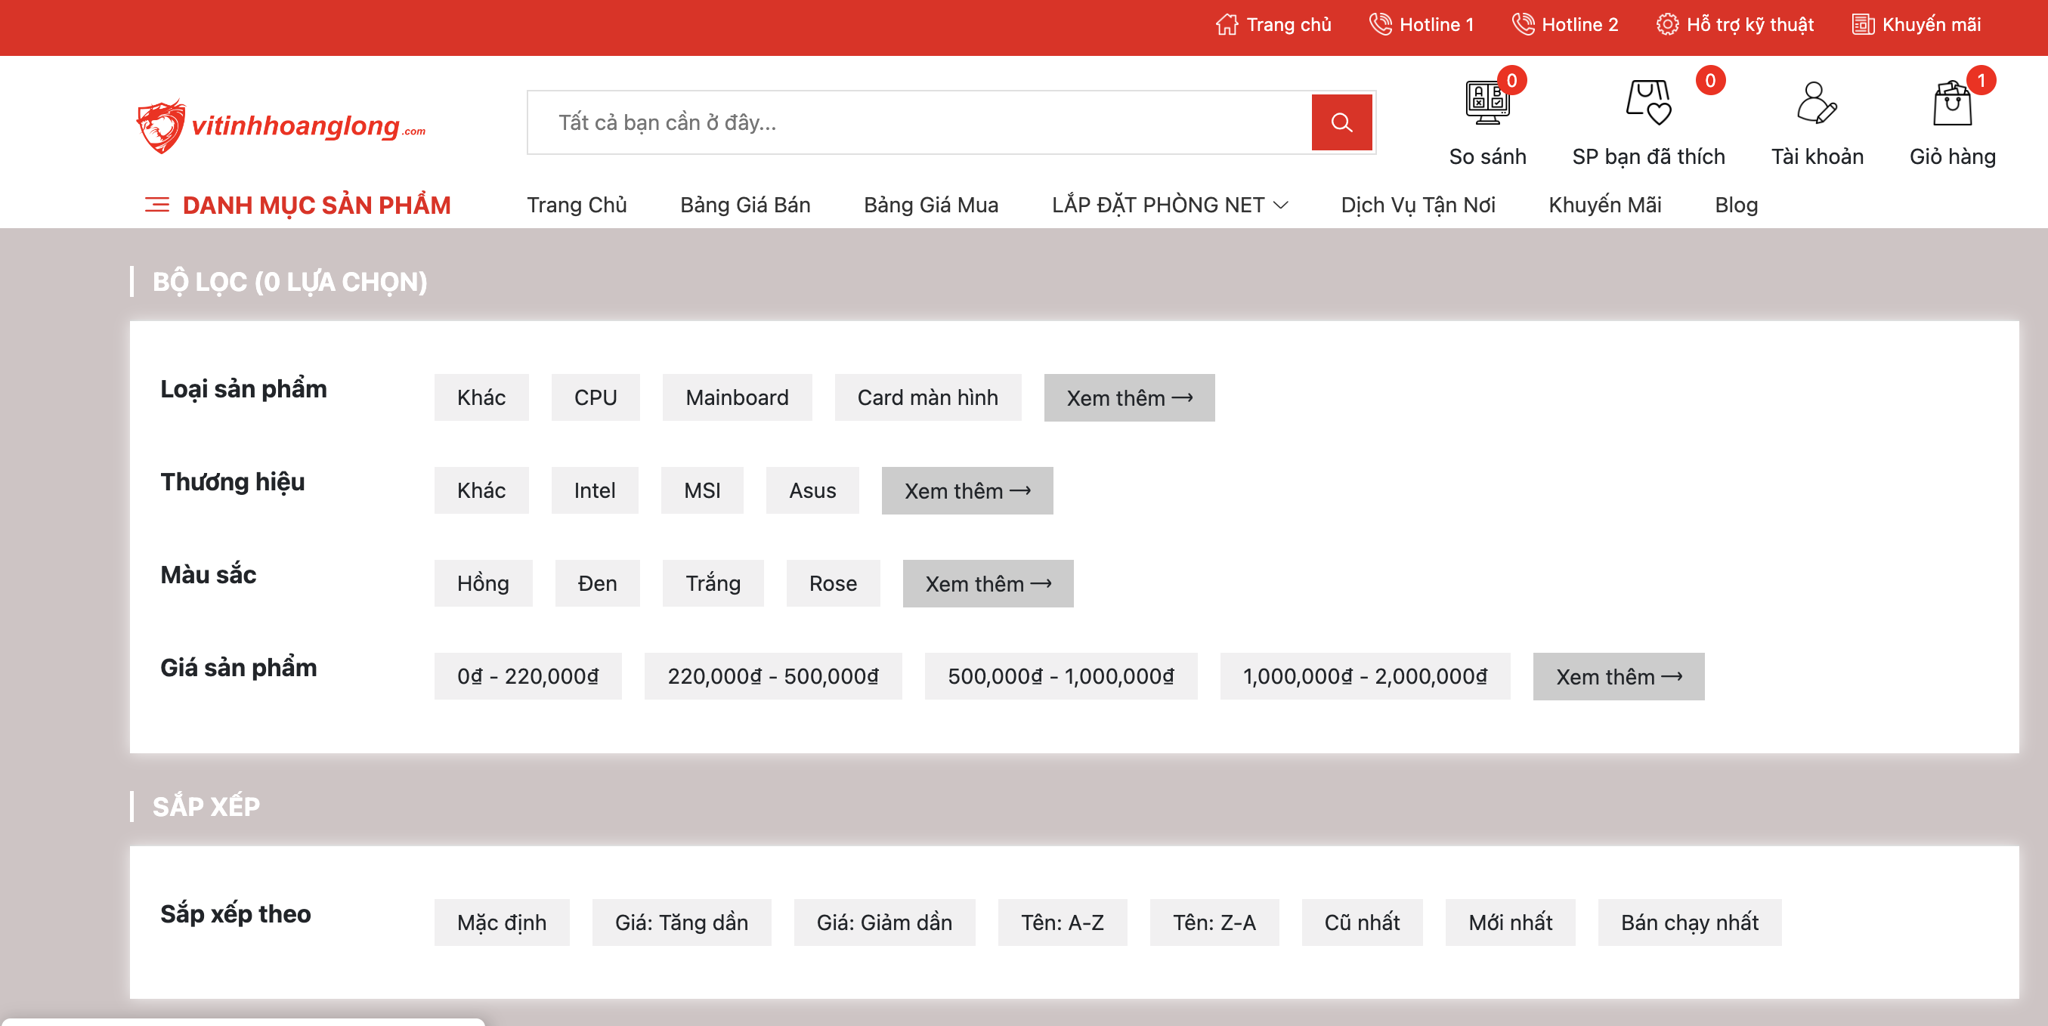Click the Hotline 1 phone link
The width and height of the screenshot is (2048, 1026).
coord(1421,25)
